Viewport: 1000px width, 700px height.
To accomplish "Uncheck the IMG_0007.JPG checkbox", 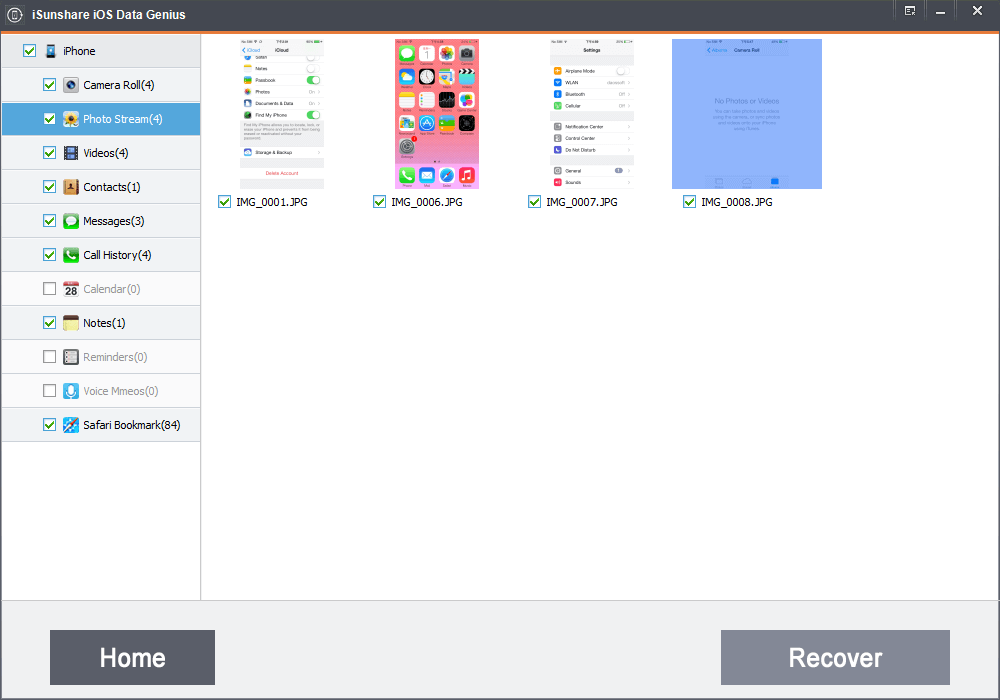I will tap(535, 202).
